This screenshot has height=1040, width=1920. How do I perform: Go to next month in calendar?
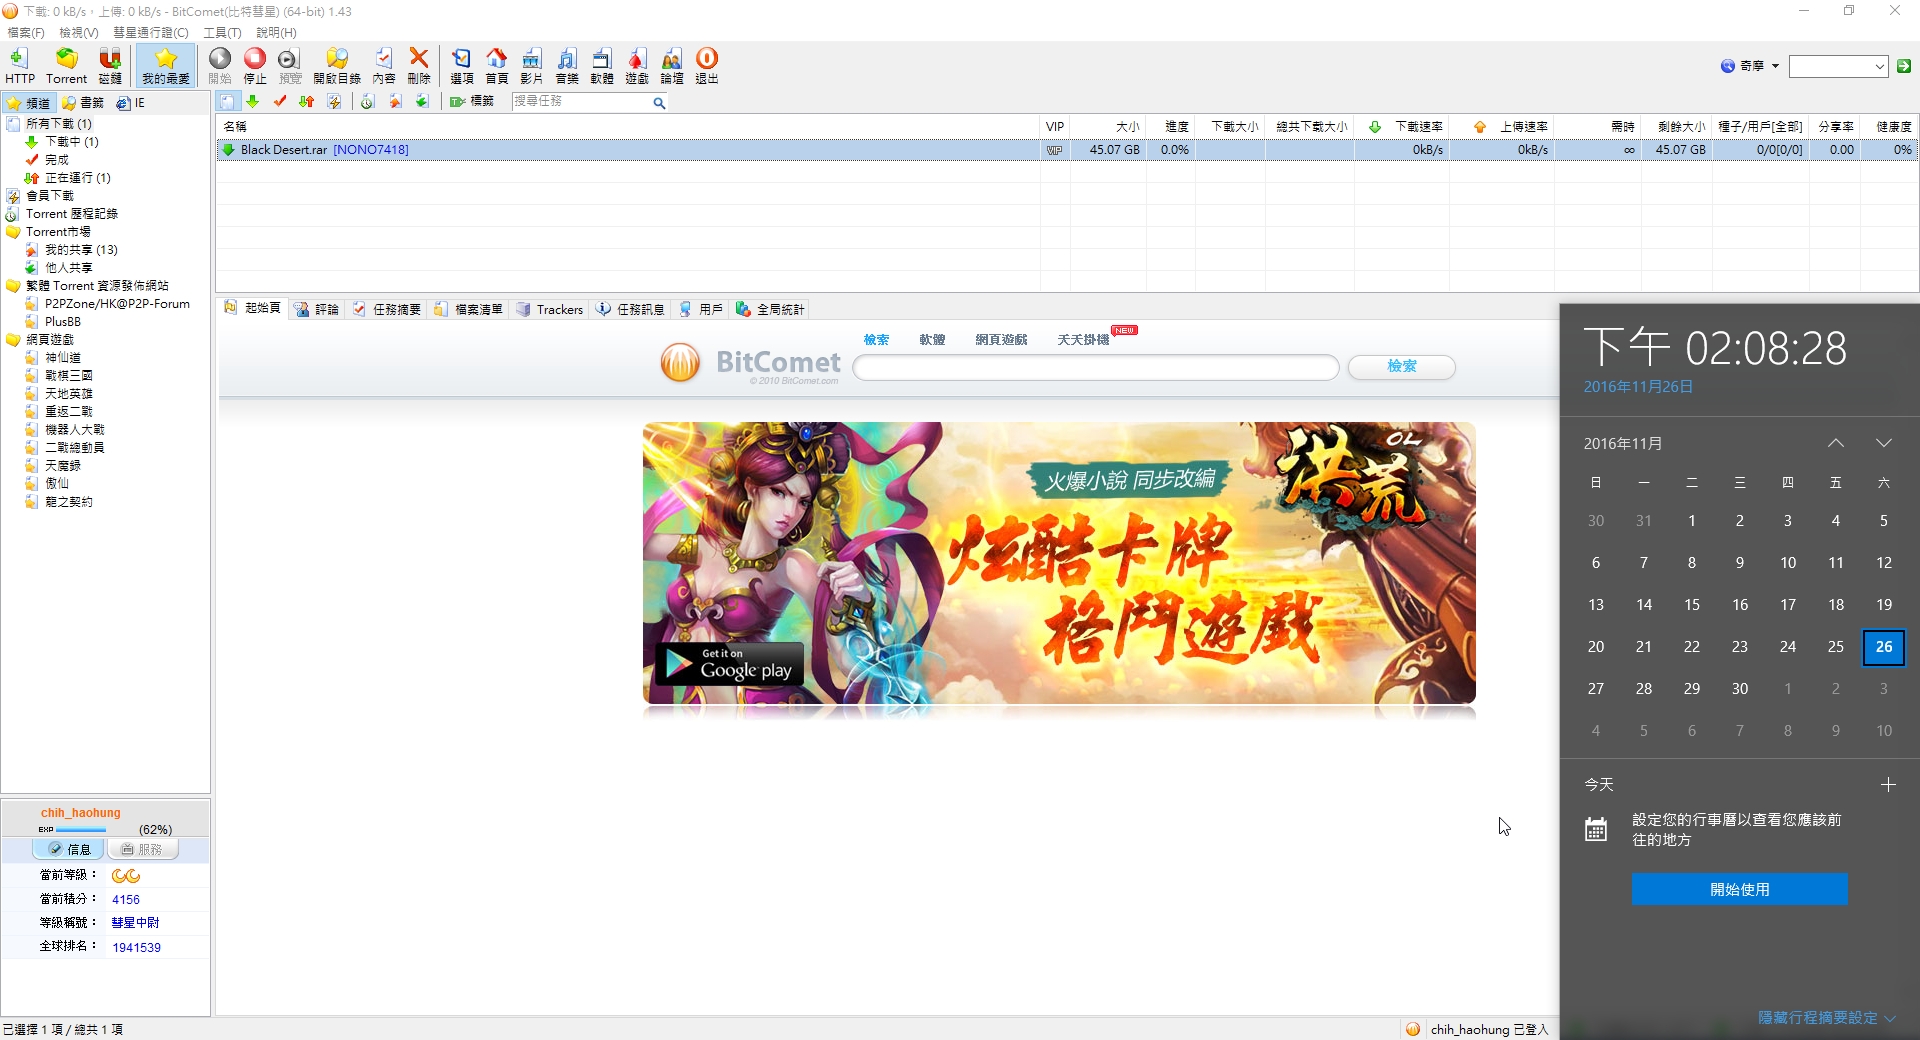tap(1884, 443)
